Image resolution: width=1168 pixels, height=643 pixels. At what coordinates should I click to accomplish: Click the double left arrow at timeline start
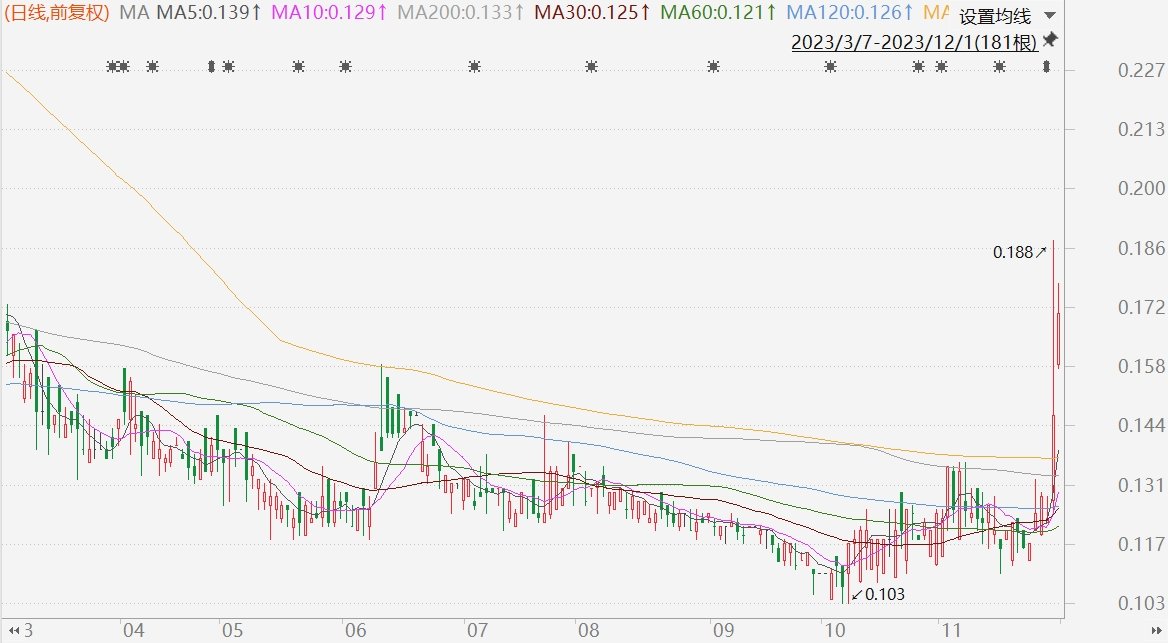pyautogui.click(x=13, y=630)
